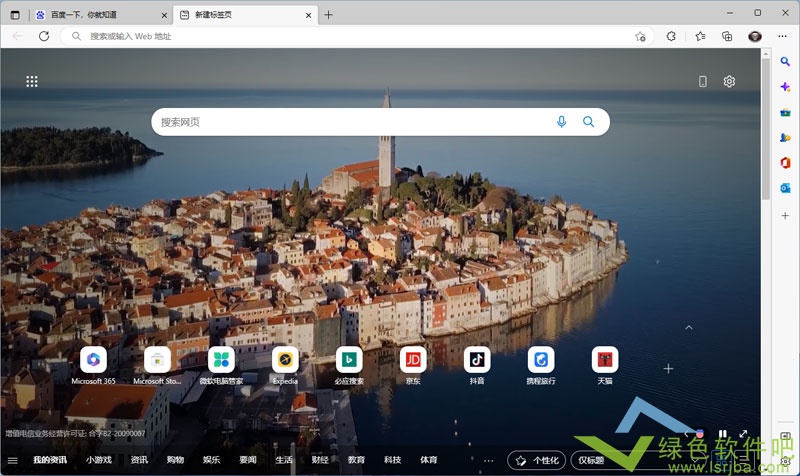Screen dimensions: 800x476
Task: Open the browser extensions puzzle icon
Action: pyautogui.click(x=671, y=36)
